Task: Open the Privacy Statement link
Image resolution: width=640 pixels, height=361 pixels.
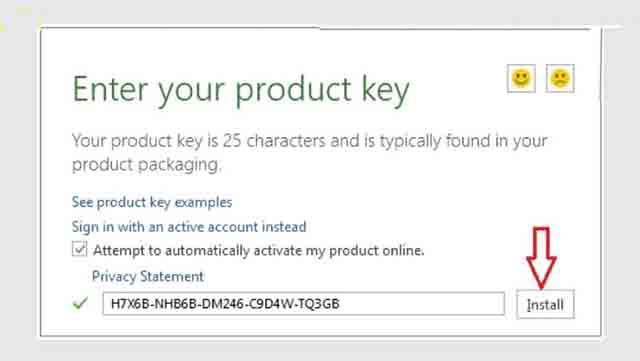Action: [x=147, y=276]
